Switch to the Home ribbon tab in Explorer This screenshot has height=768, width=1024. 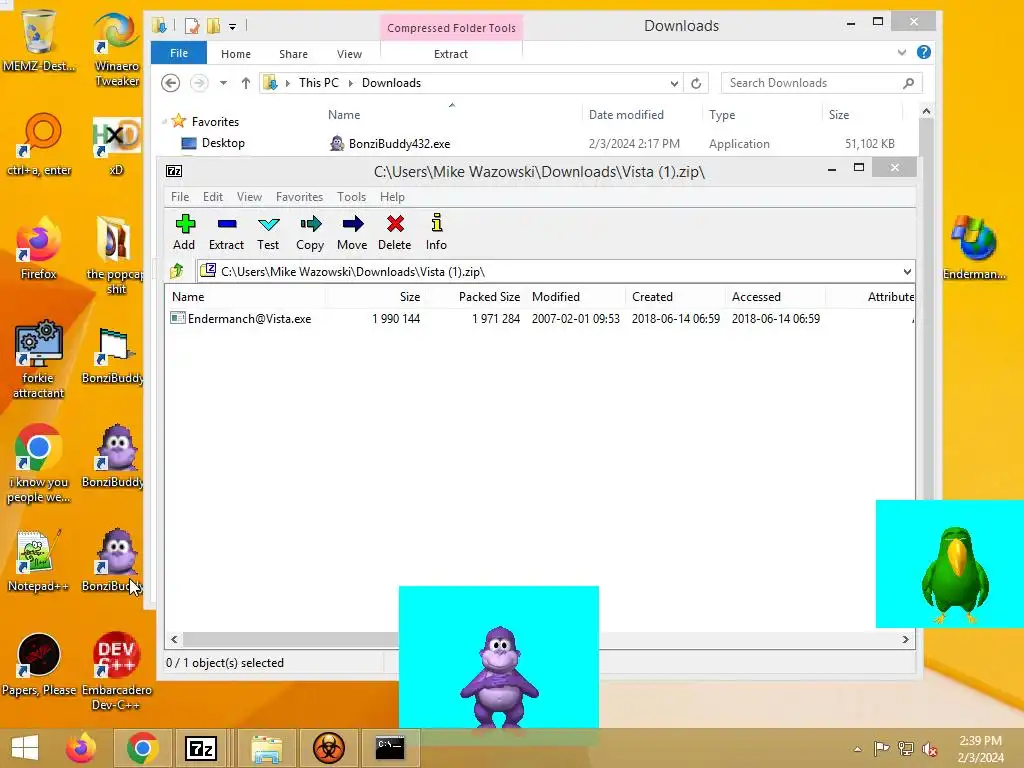click(236, 54)
